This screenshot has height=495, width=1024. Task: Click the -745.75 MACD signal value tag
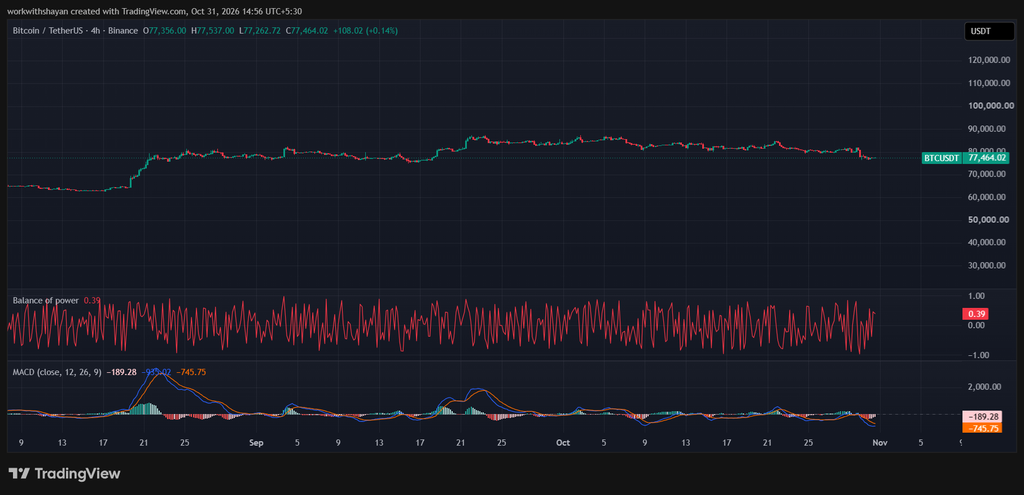tap(983, 428)
